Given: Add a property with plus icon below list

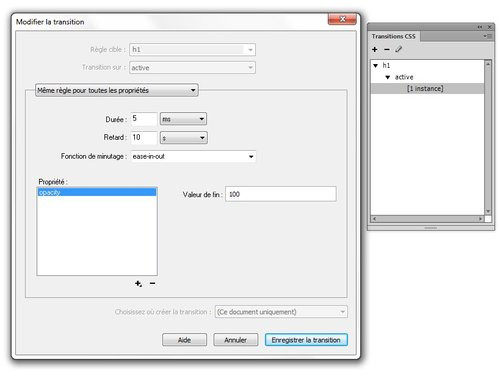Looking at the screenshot, I should click(138, 284).
